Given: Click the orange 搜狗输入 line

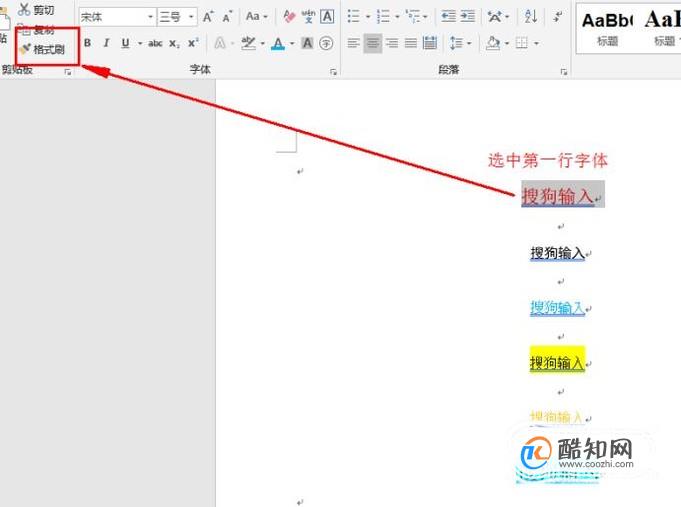Looking at the screenshot, I should pos(556,417).
